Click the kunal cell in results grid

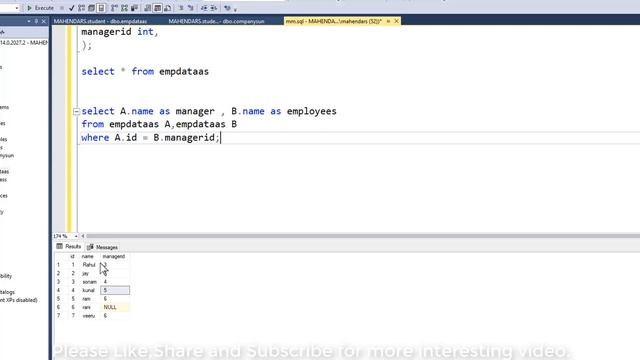(90, 290)
